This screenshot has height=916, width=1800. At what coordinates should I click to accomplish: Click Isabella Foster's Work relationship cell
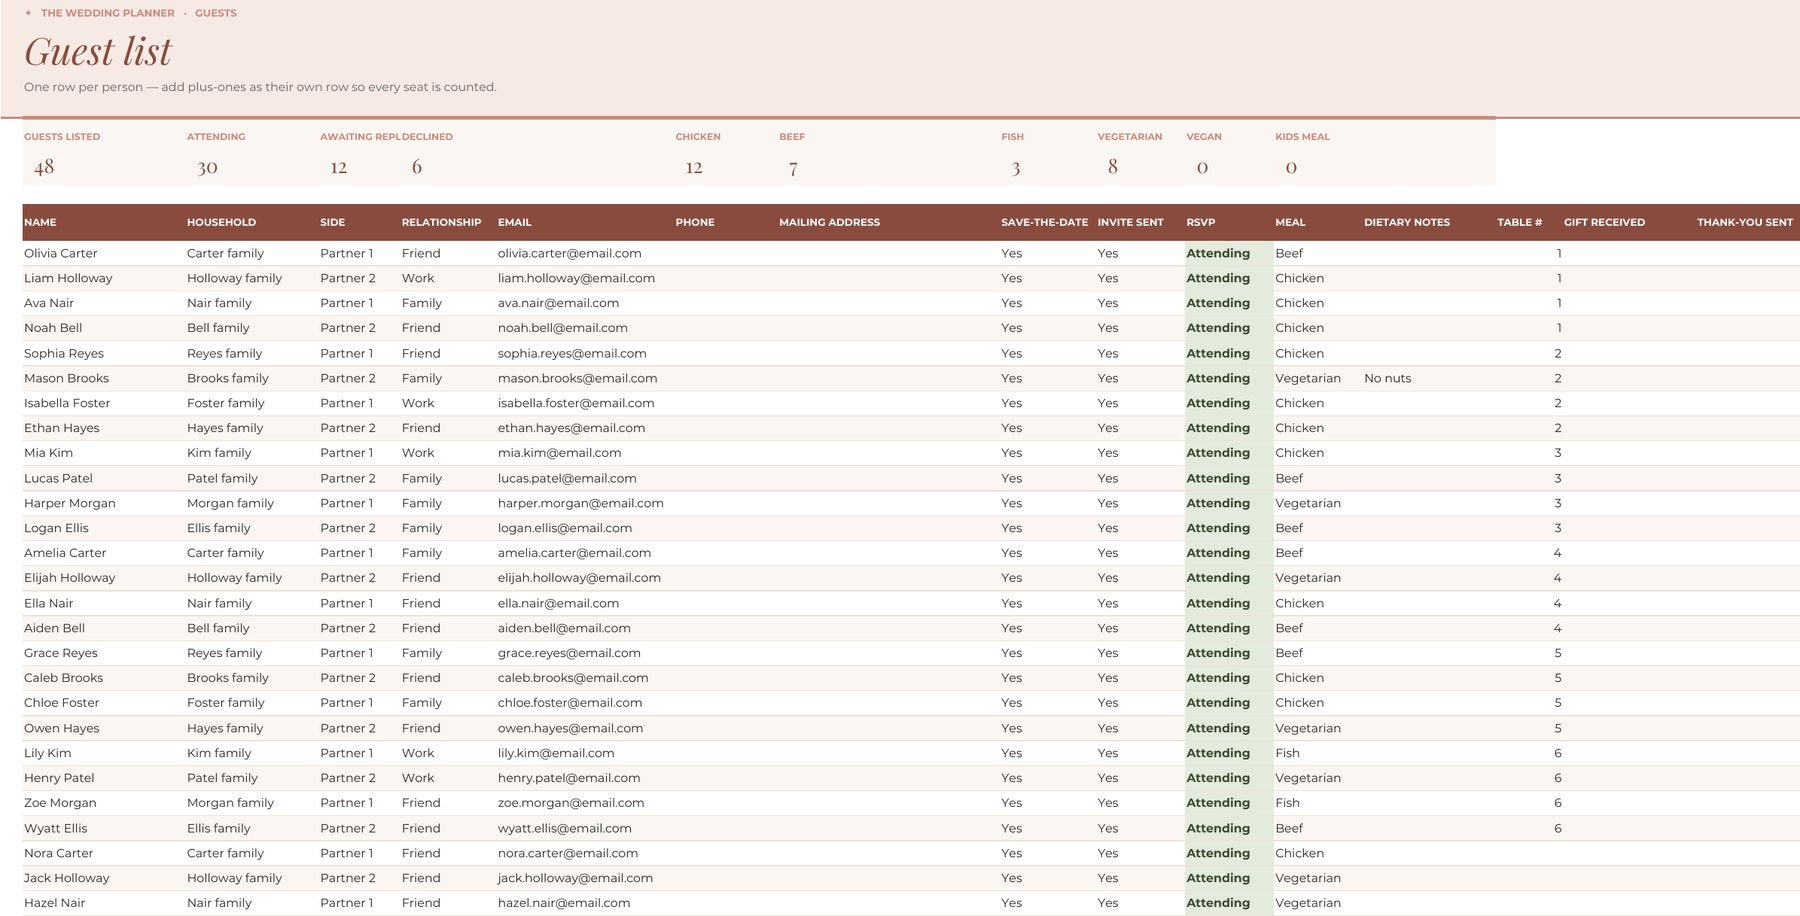click(418, 403)
